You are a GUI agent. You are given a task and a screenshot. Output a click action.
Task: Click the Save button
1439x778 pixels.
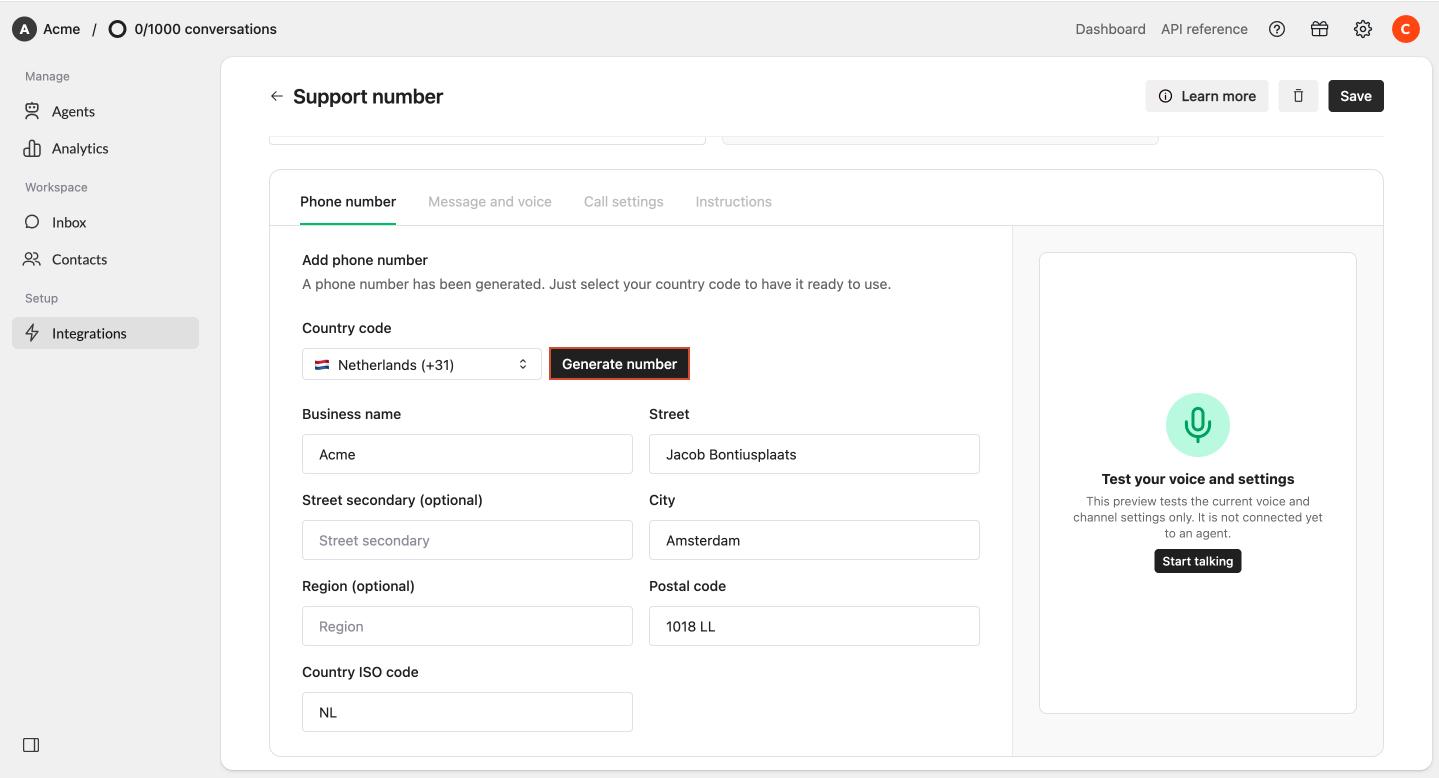click(x=1356, y=96)
